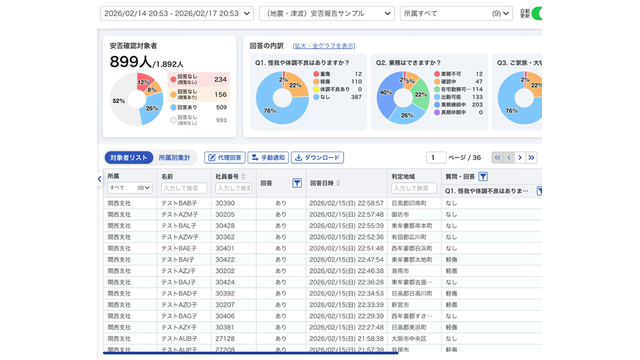Sort by 社員番号 column
Screen dimensions: 640x360
click(x=243, y=176)
